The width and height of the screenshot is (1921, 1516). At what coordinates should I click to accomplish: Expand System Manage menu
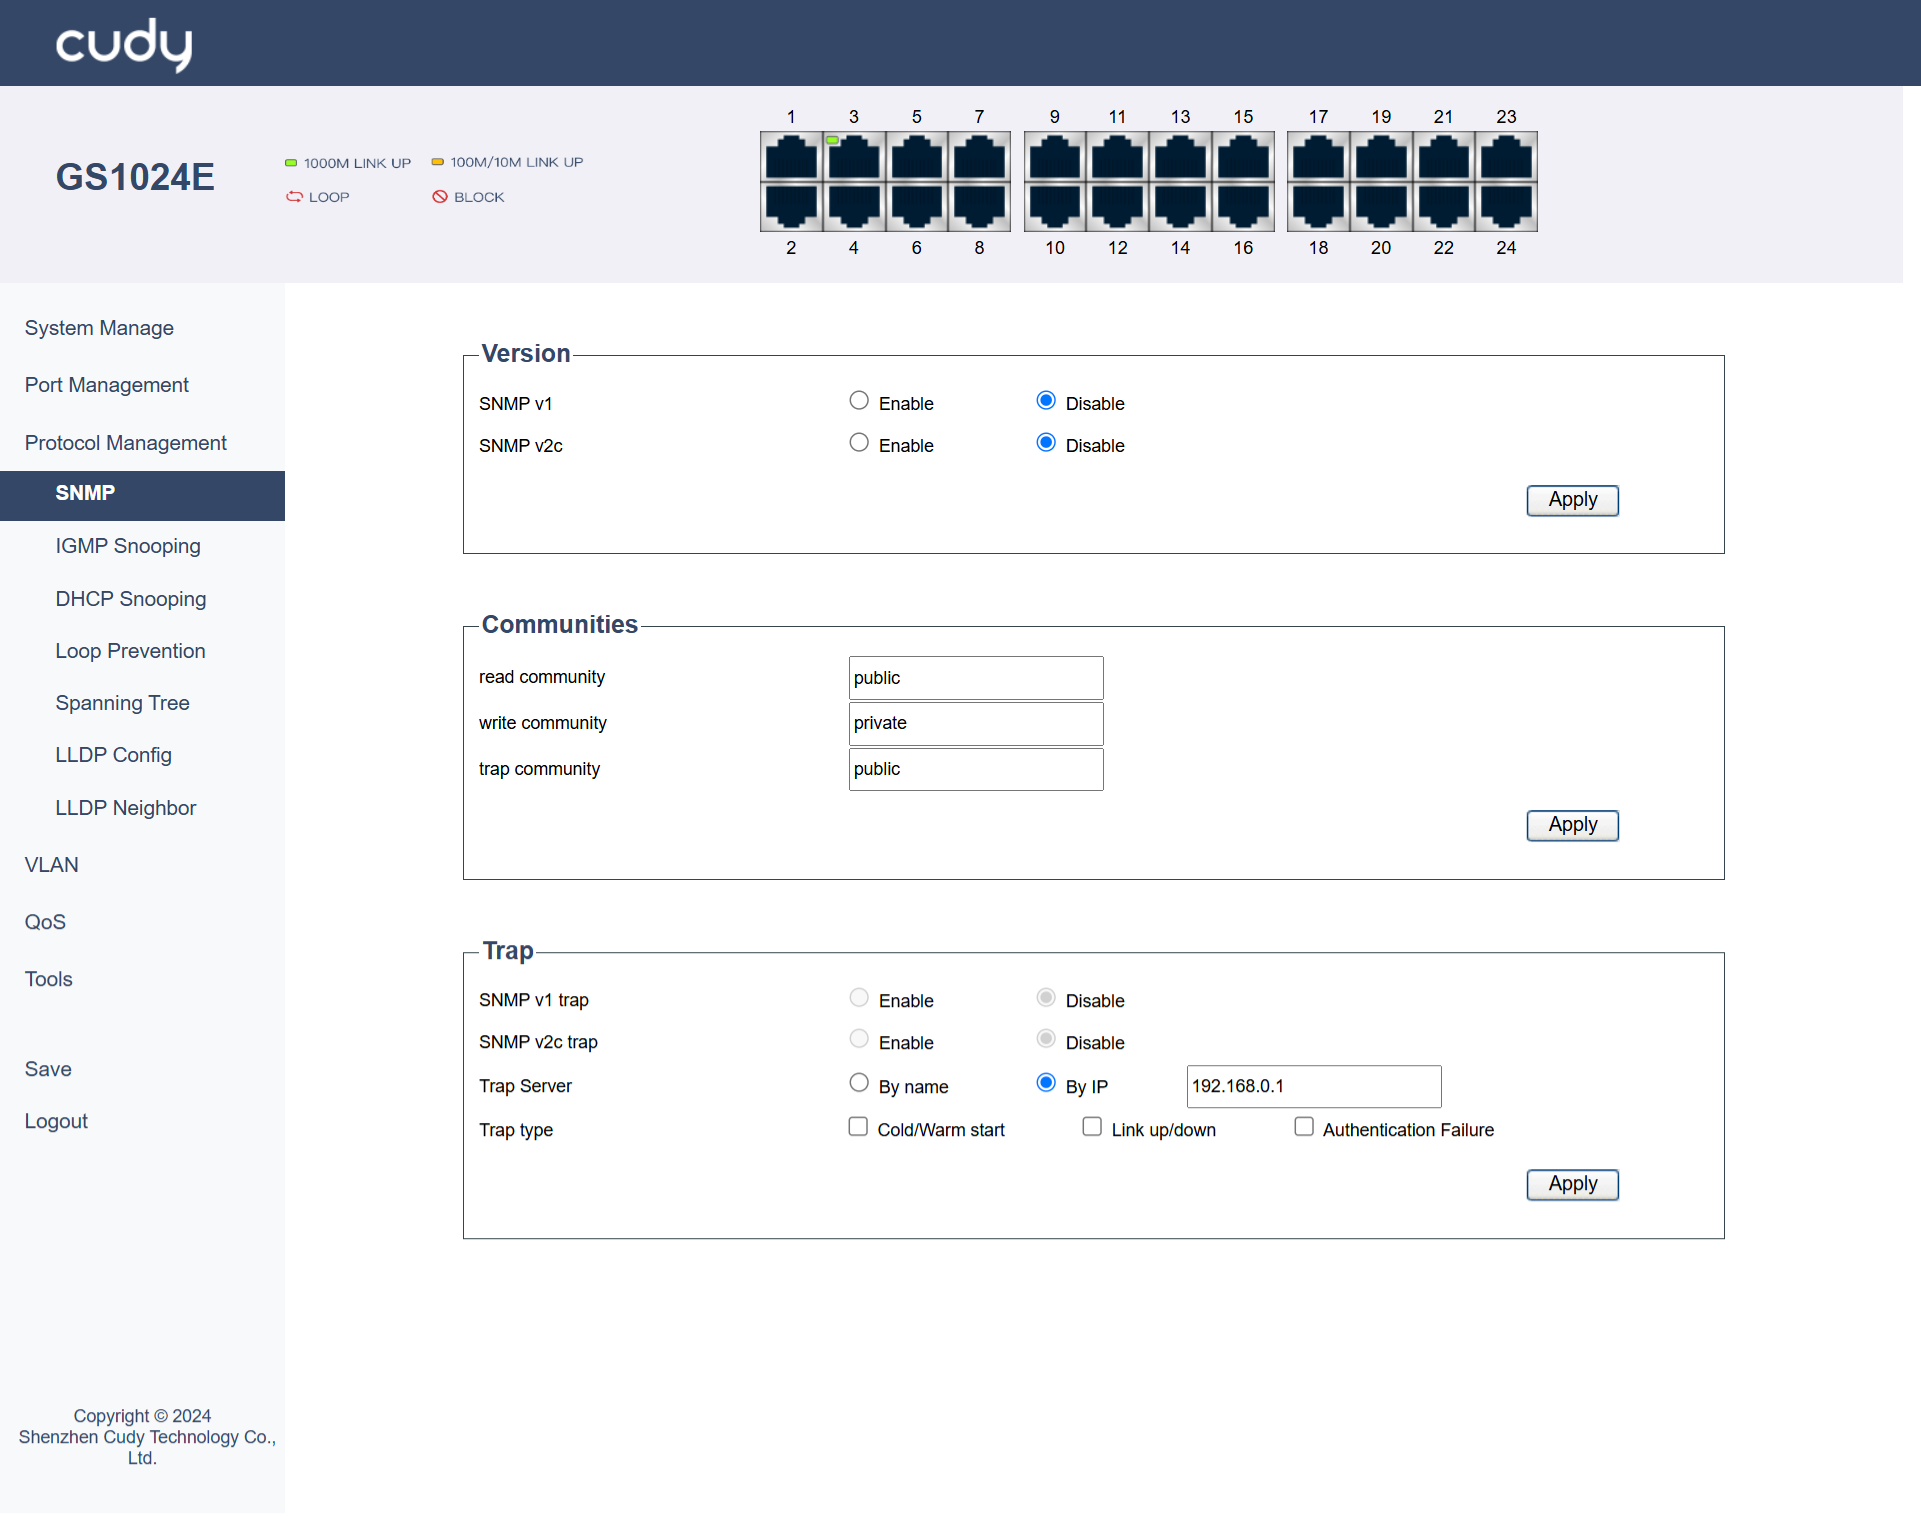click(99, 328)
